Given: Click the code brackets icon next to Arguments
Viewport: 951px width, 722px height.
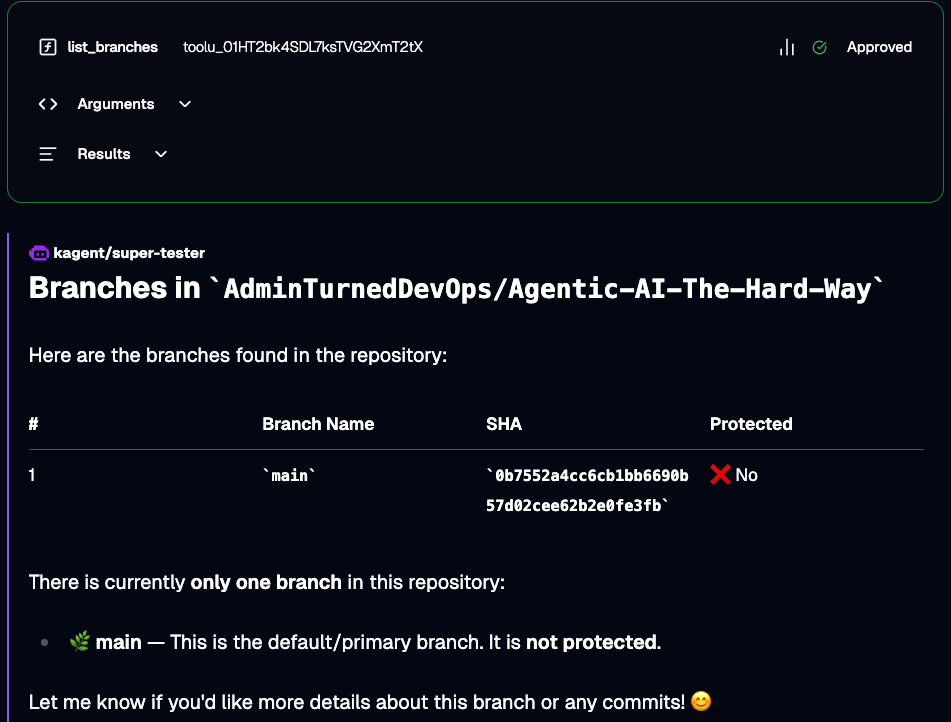Looking at the screenshot, I should [x=47, y=104].
